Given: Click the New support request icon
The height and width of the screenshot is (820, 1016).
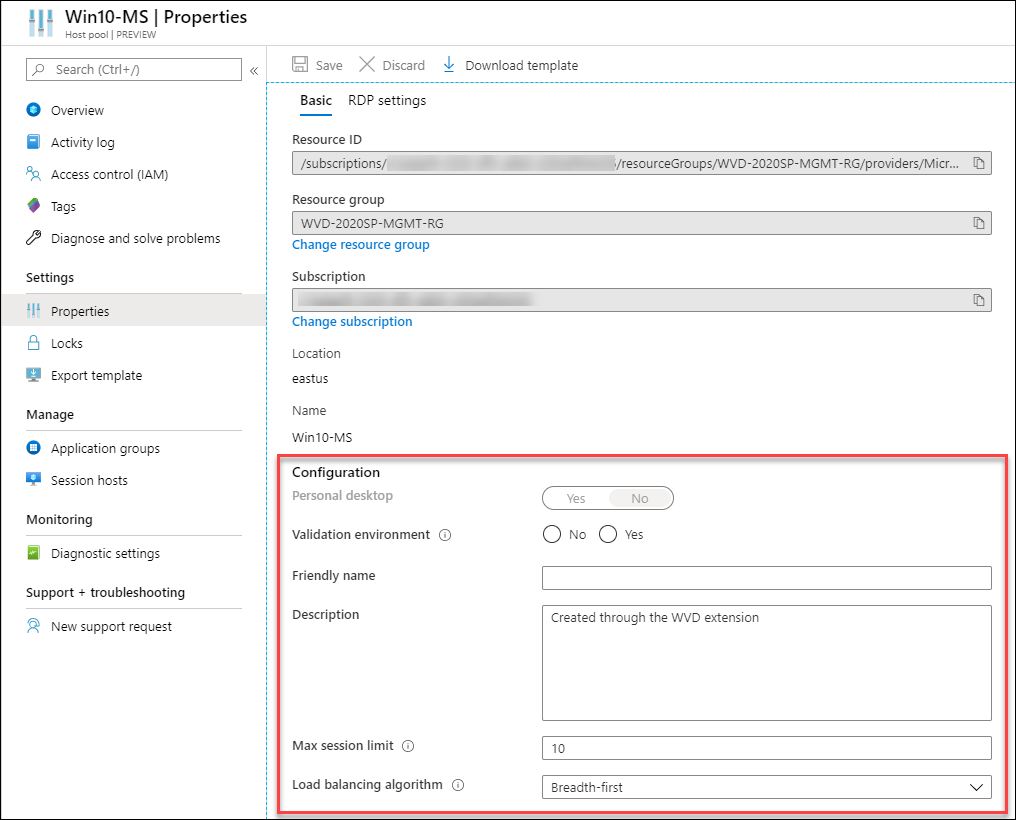Looking at the screenshot, I should (34, 626).
